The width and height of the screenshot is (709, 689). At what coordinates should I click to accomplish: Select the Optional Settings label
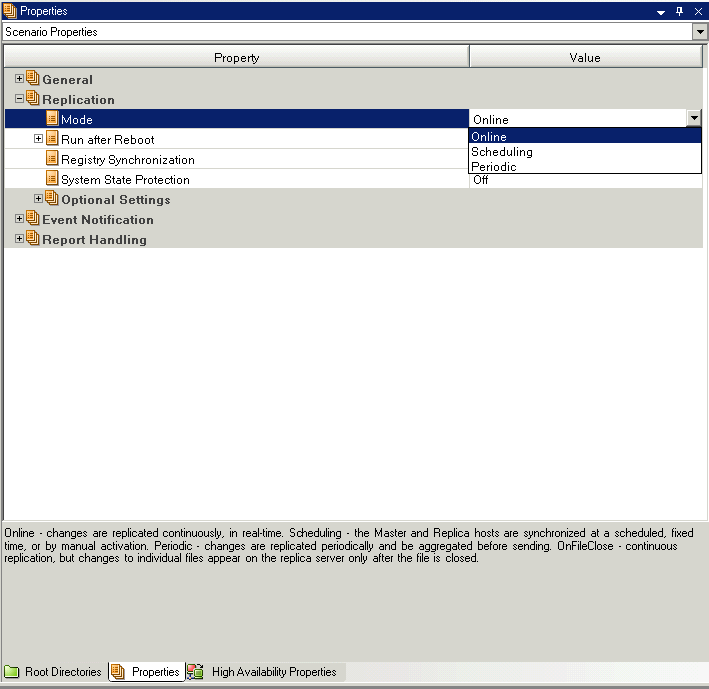click(116, 199)
